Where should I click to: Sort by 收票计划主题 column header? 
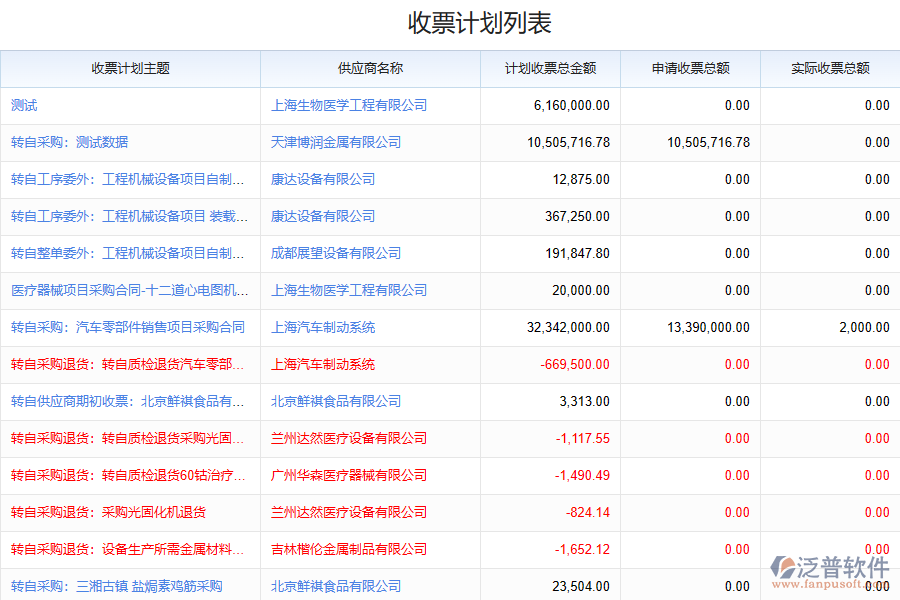130,69
